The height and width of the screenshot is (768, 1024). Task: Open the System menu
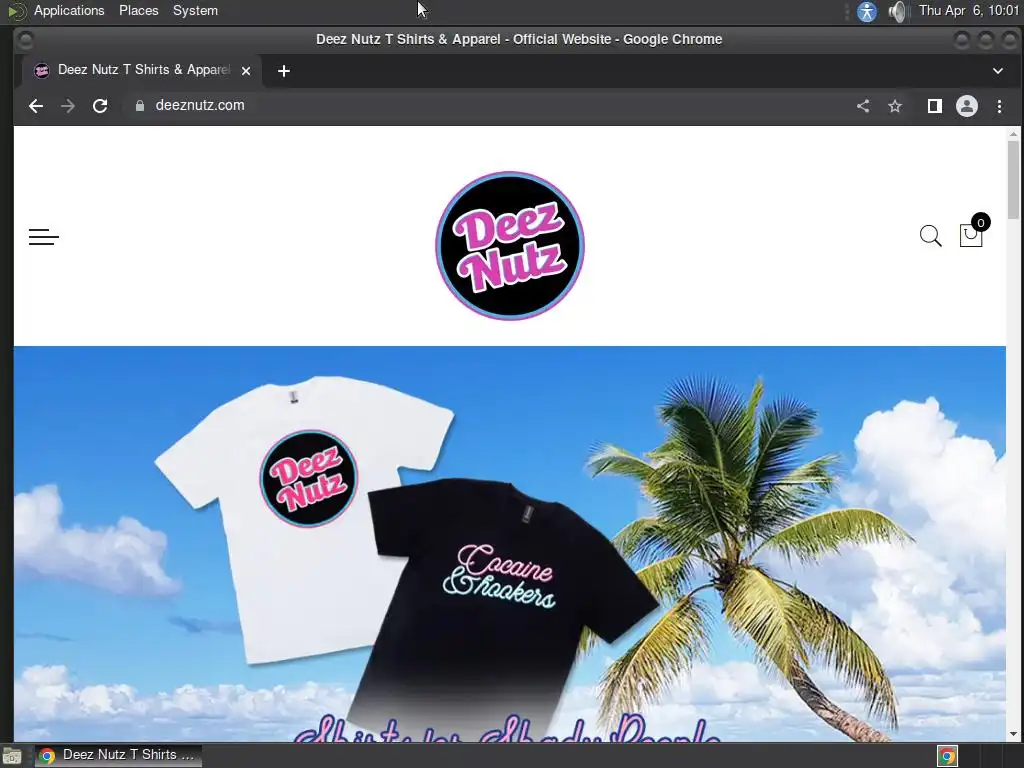pyautogui.click(x=195, y=10)
